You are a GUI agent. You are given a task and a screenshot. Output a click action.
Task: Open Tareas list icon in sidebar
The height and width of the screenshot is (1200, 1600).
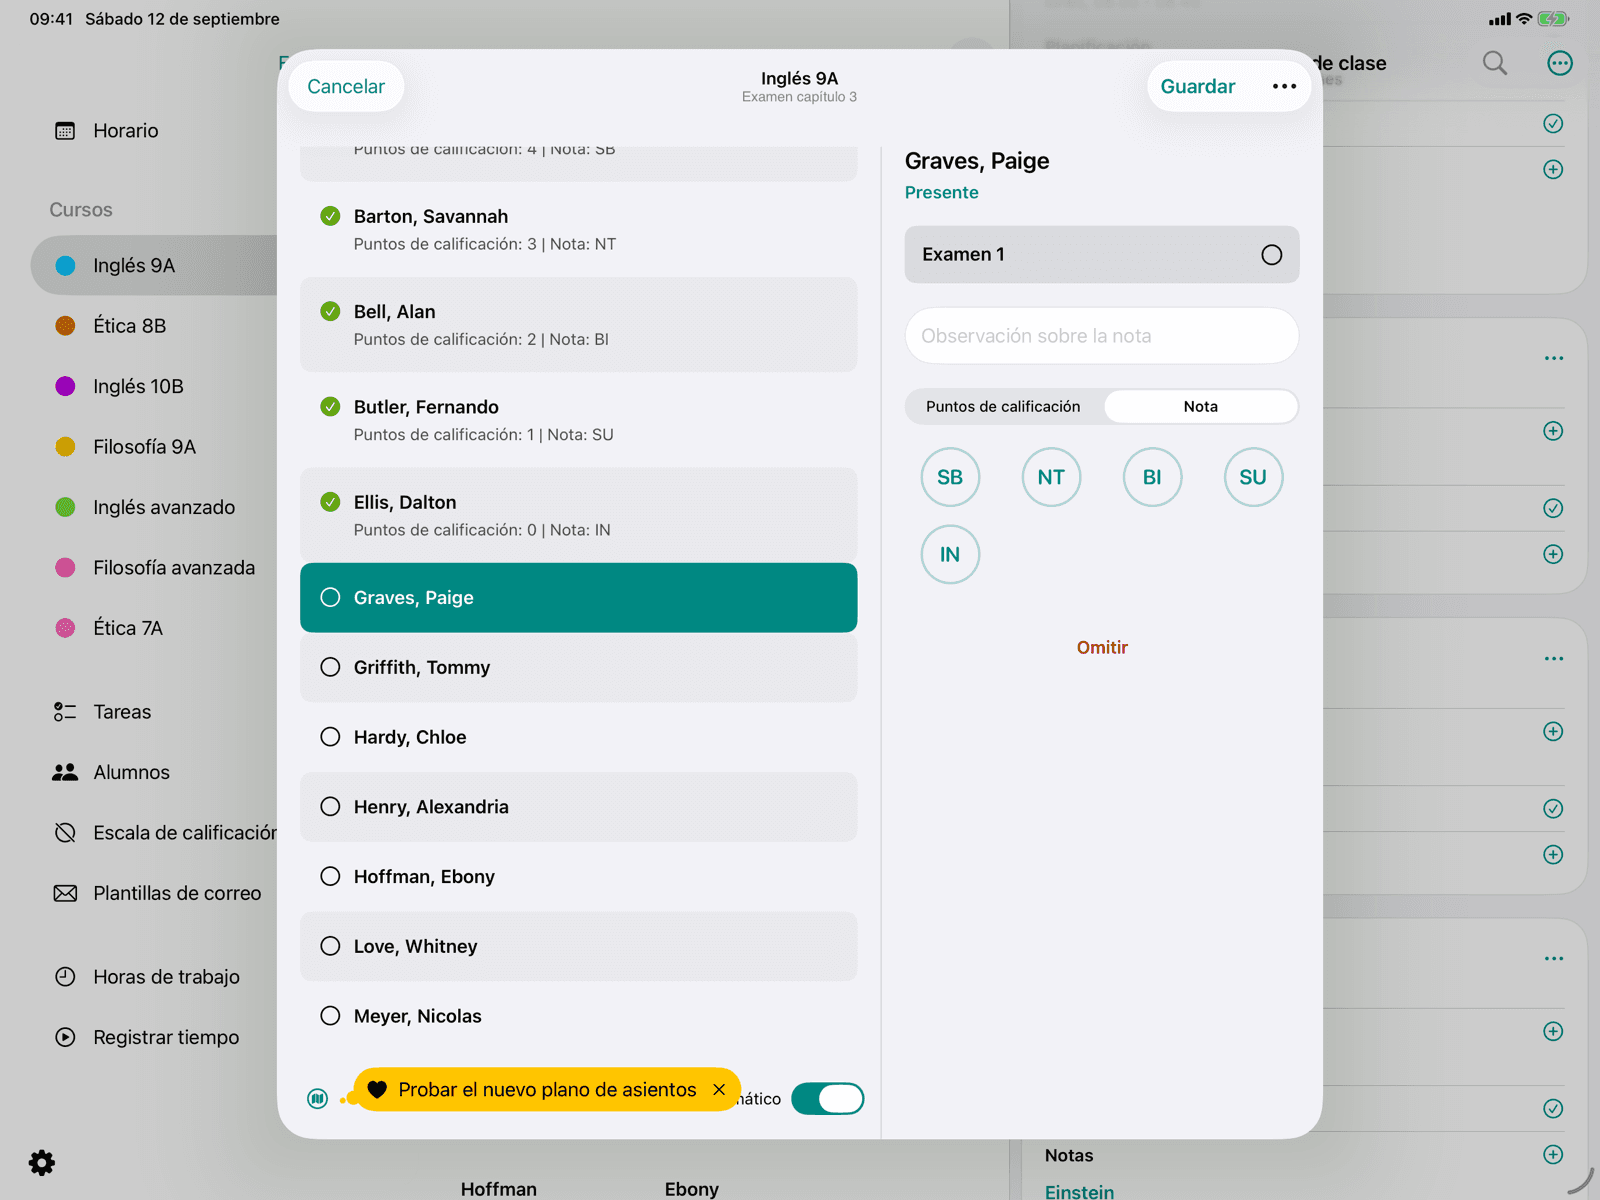(65, 712)
